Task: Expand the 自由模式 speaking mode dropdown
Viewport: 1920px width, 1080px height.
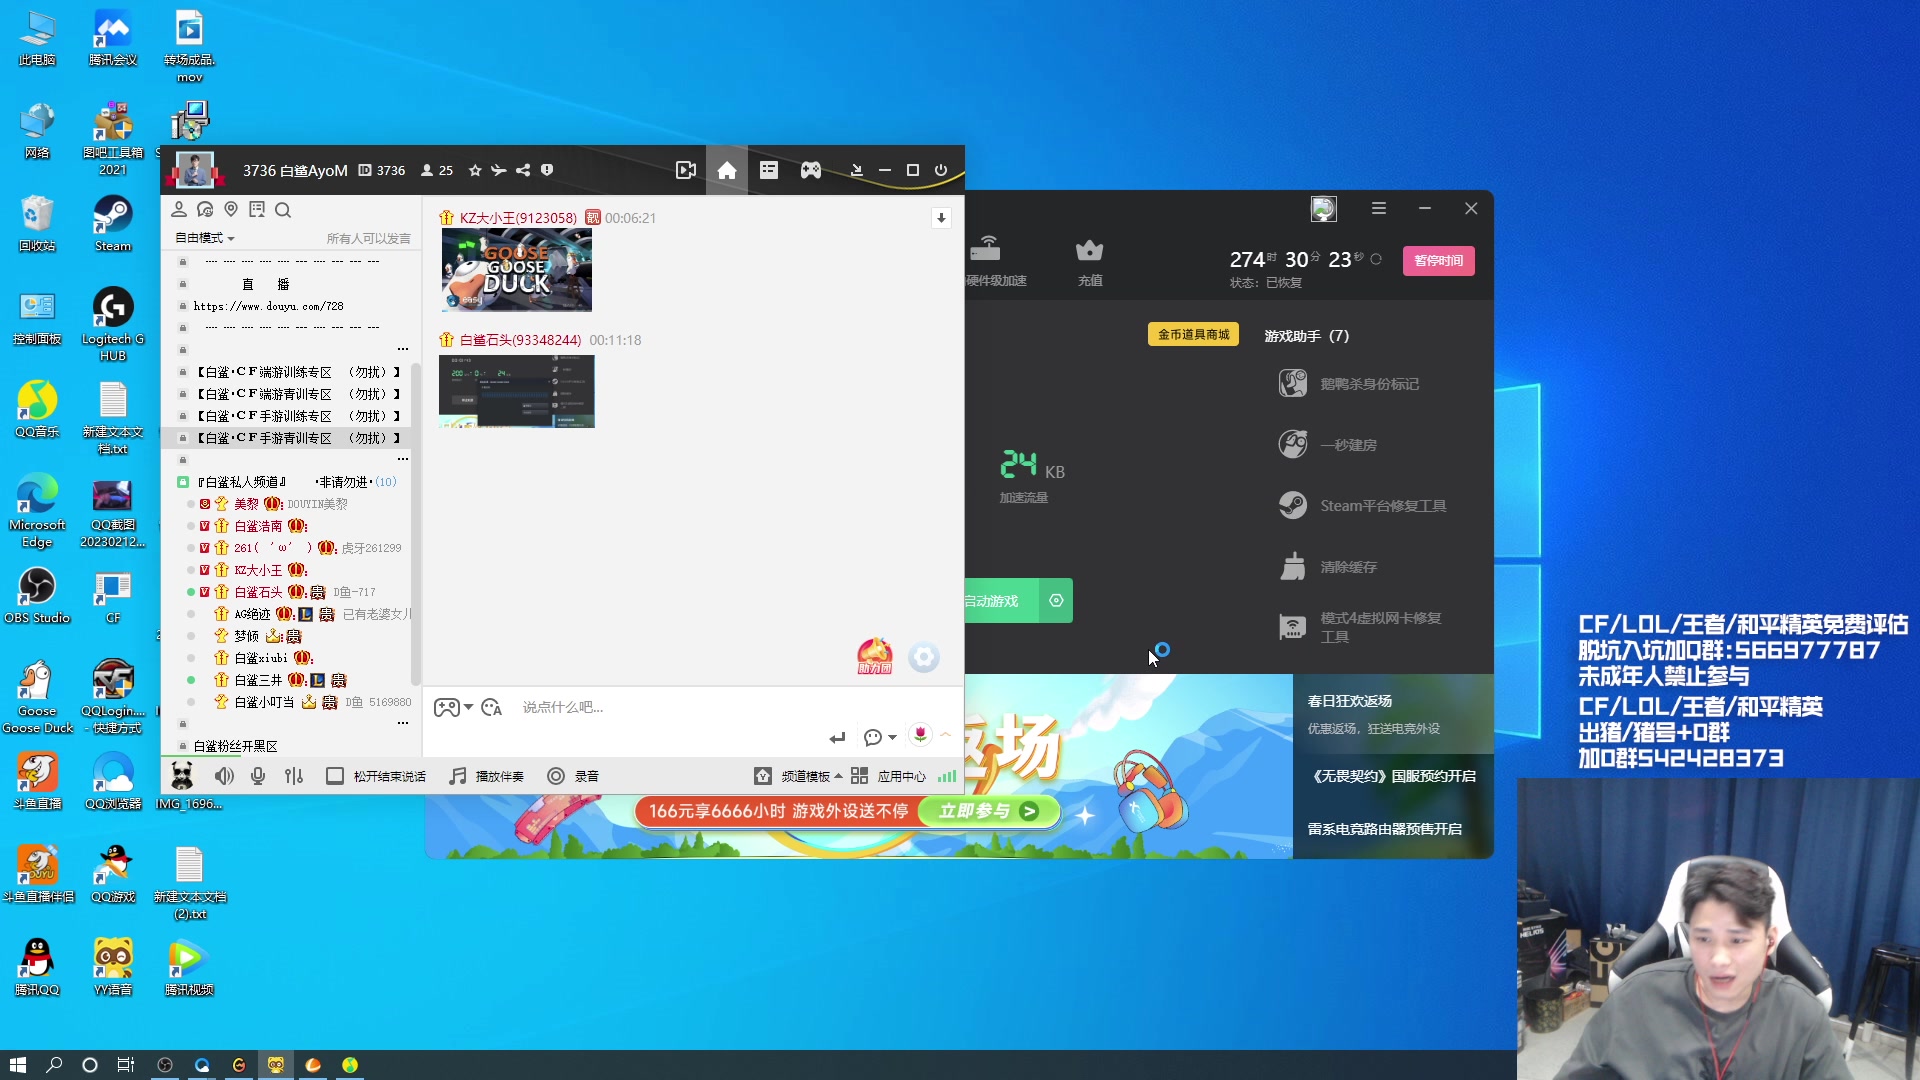Action: point(205,238)
